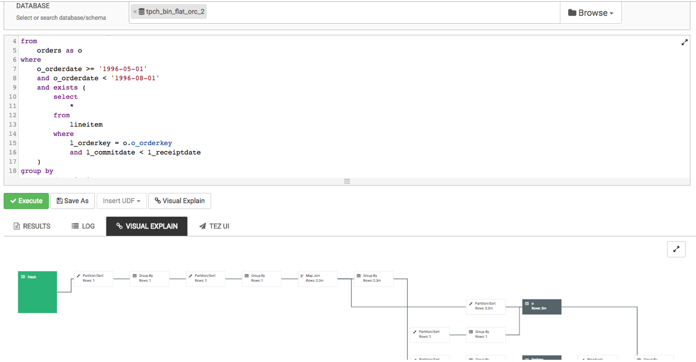Click the dark table scan node
Screen dimensions: 696x362
542,307
